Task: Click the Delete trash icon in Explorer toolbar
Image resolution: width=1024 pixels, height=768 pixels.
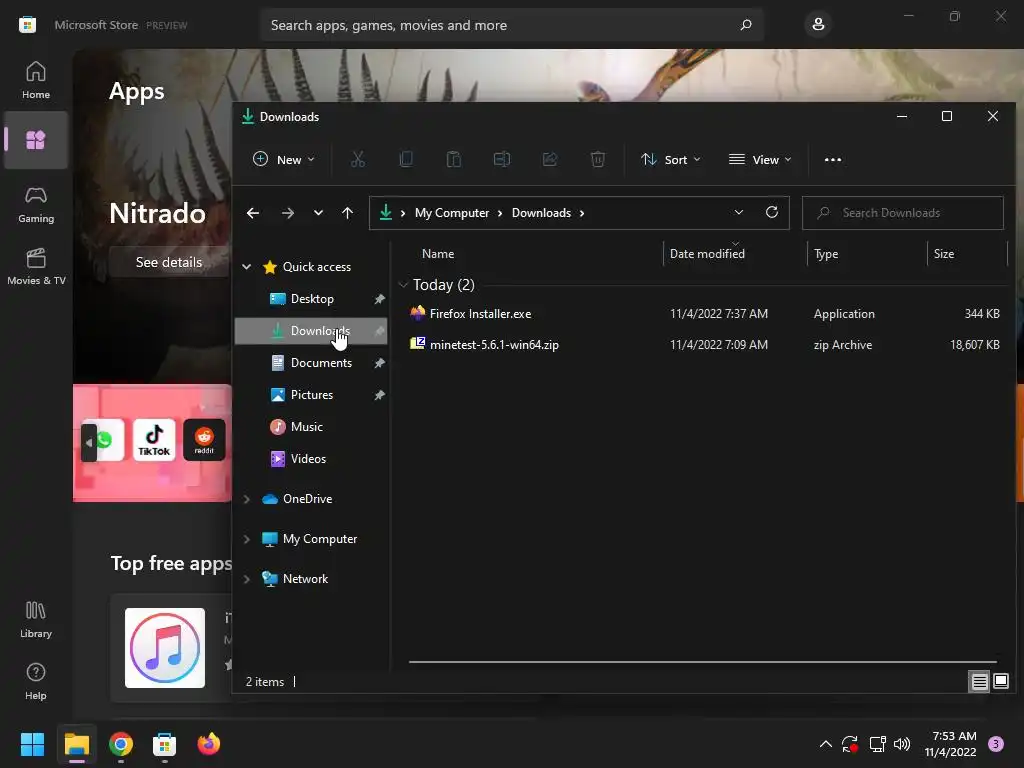Action: tap(598, 159)
